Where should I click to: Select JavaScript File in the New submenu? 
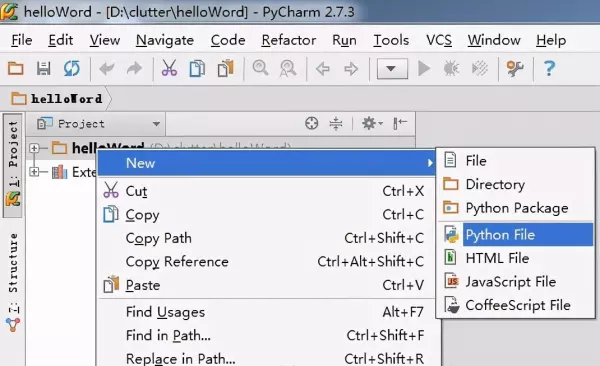coord(515,282)
